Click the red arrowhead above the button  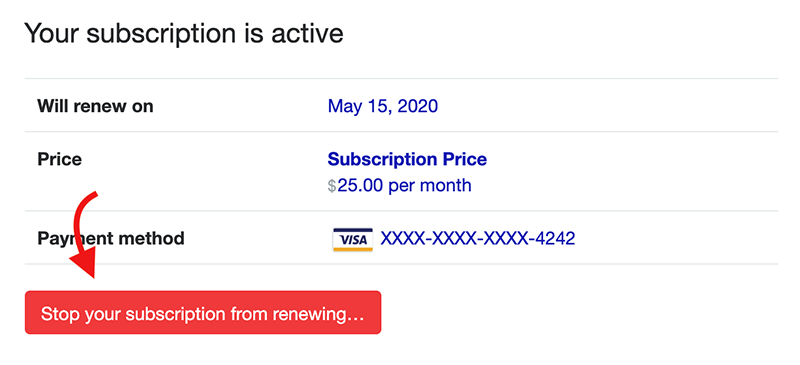click(84, 263)
